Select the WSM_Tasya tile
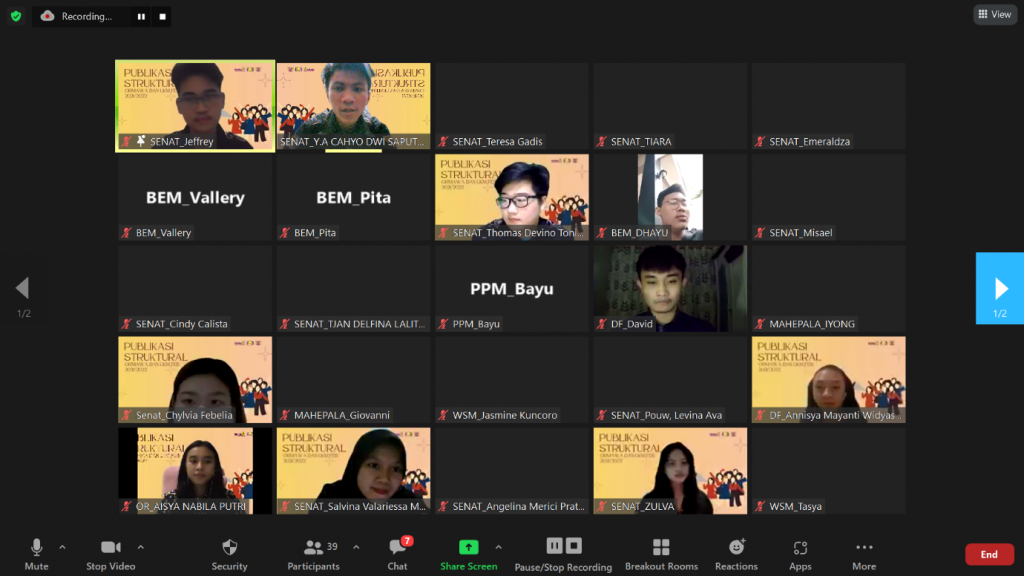The image size is (1024, 576). (828, 471)
